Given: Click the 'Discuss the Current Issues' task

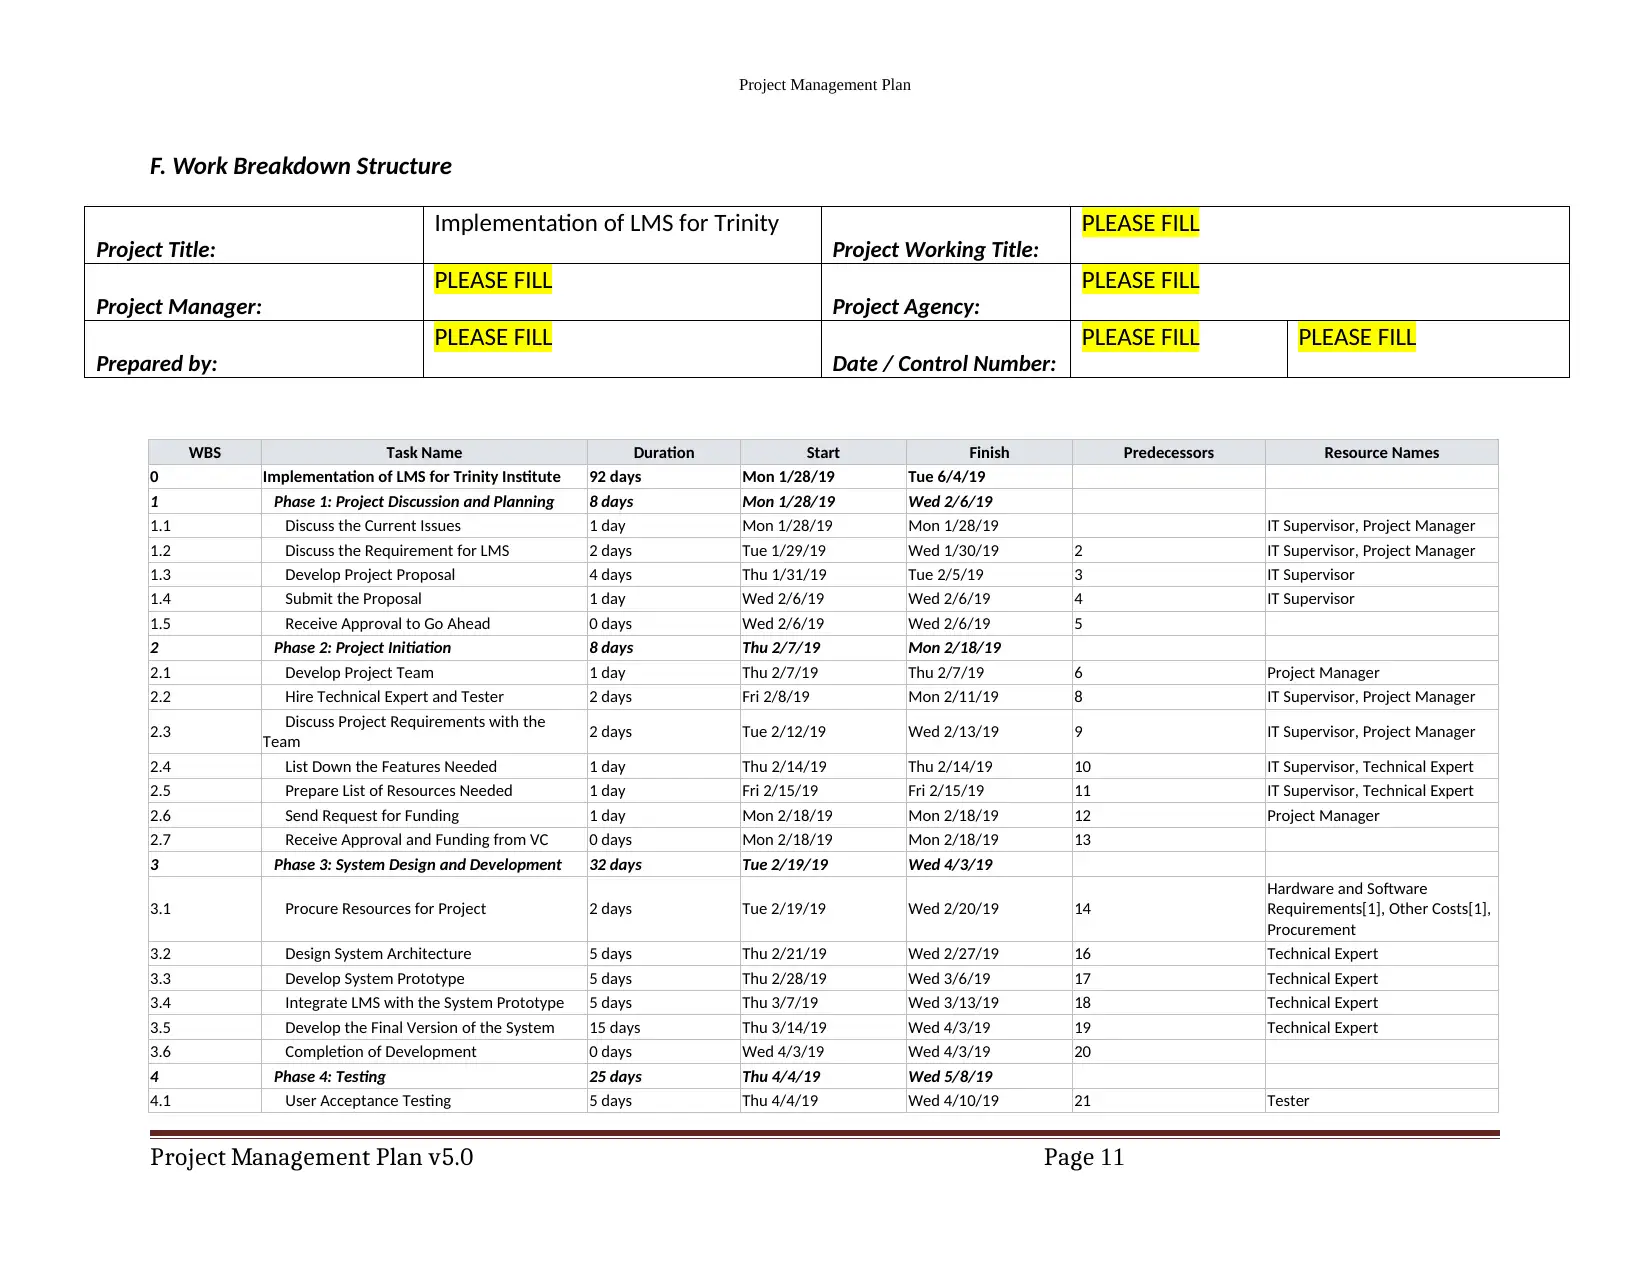Looking at the screenshot, I should pyautogui.click(x=373, y=526).
